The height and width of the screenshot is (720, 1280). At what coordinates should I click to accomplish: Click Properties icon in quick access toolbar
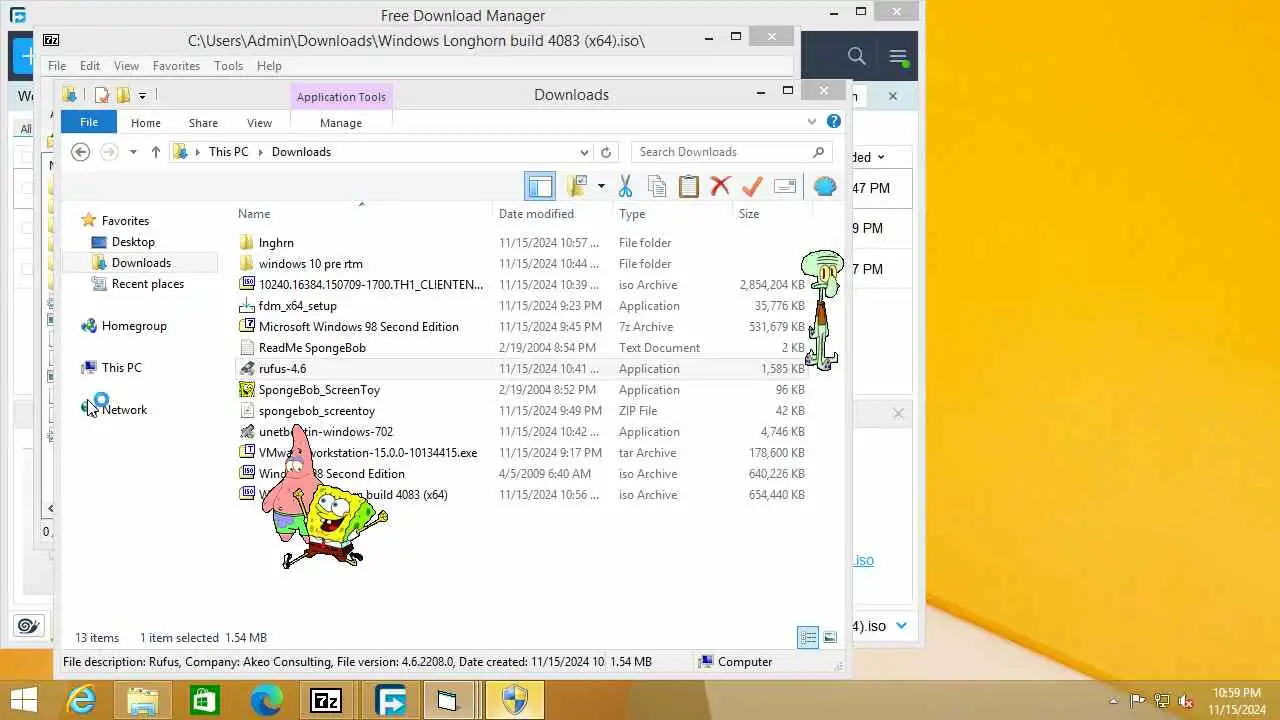[102, 95]
